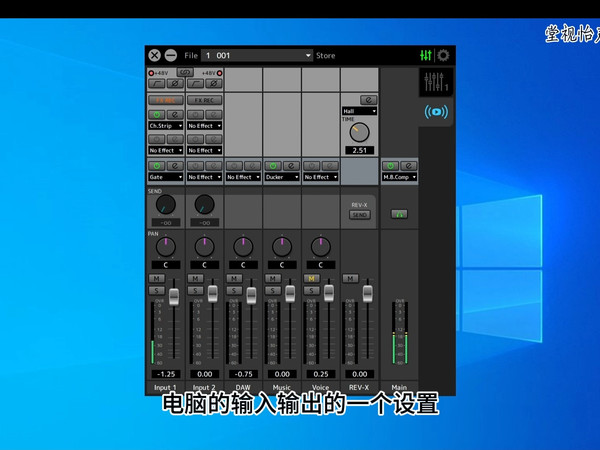Click the headphone monitor button on Main

pyautogui.click(x=399, y=214)
